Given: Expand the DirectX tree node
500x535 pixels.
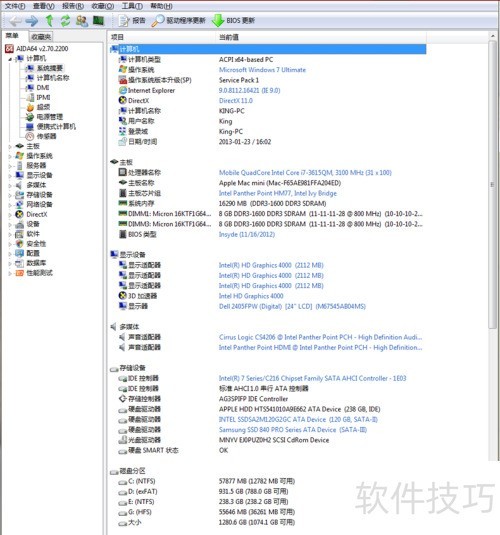Looking at the screenshot, I should [10, 214].
